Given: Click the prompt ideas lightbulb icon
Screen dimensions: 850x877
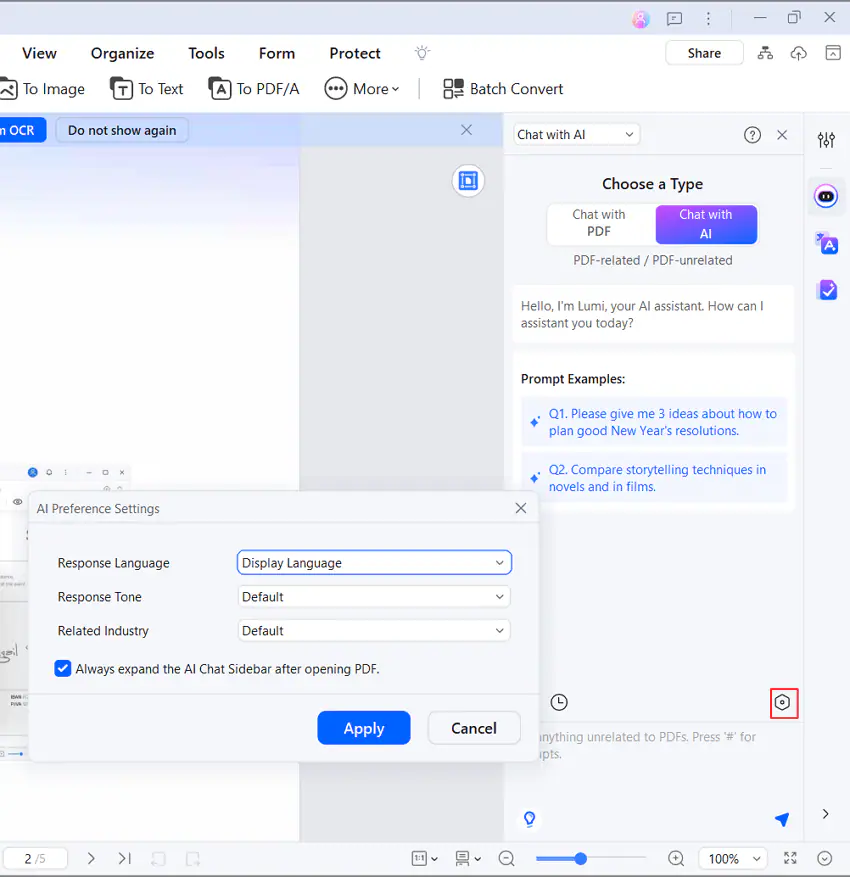Looking at the screenshot, I should 529,819.
